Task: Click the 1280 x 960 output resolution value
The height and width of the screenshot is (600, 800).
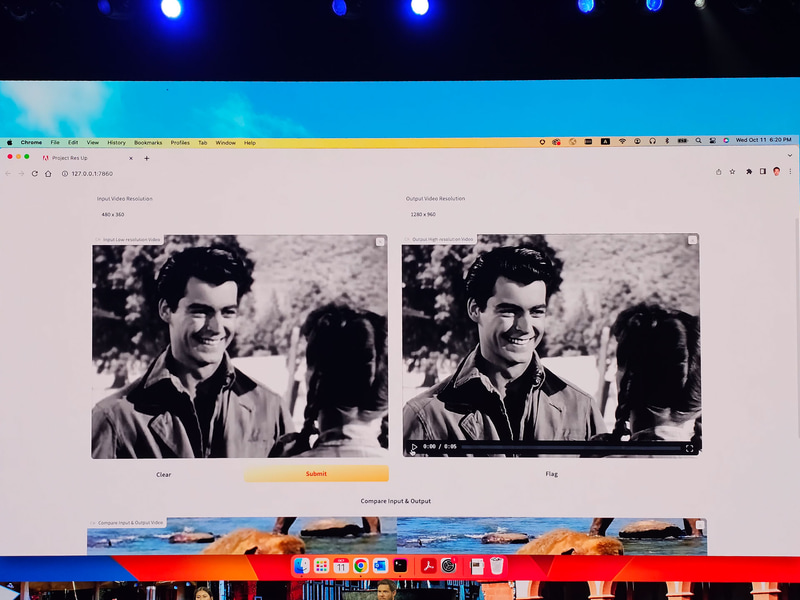Action: click(x=423, y=215)
